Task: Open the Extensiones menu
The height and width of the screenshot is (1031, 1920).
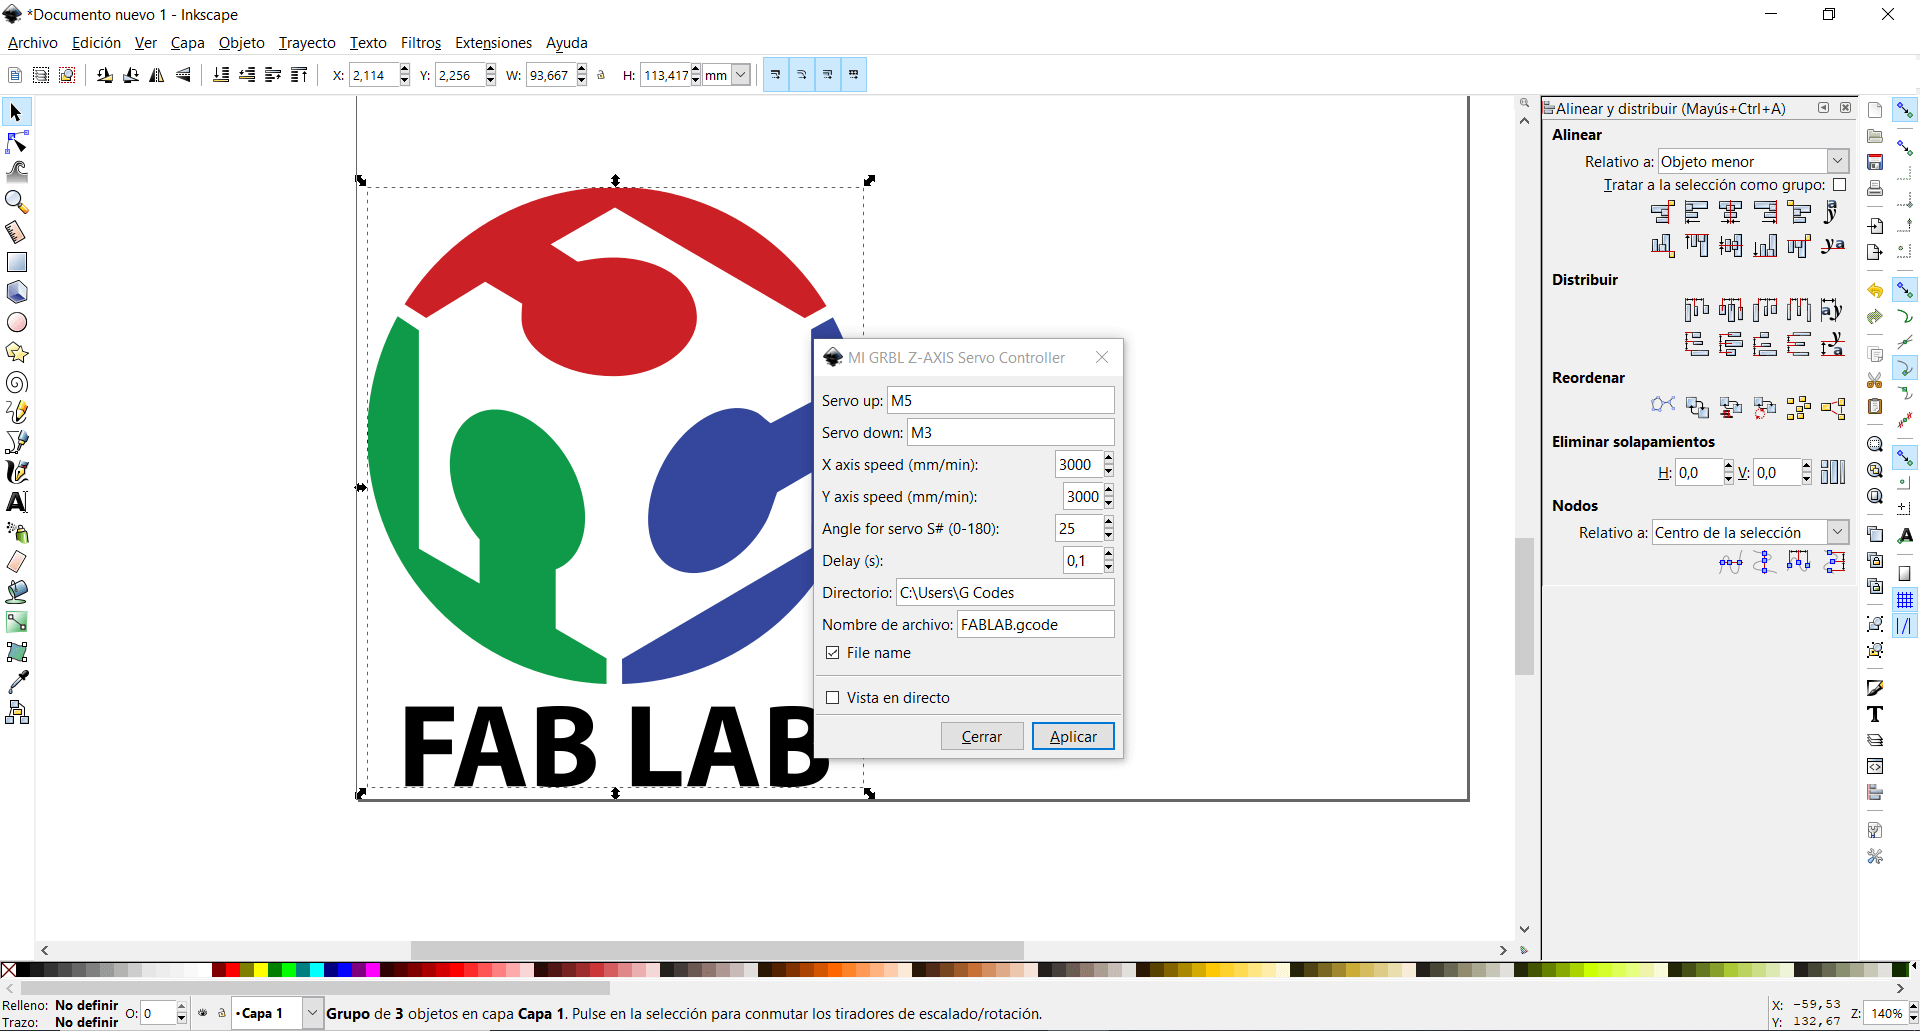Action: pyautogui.click(x=493, y=43)
